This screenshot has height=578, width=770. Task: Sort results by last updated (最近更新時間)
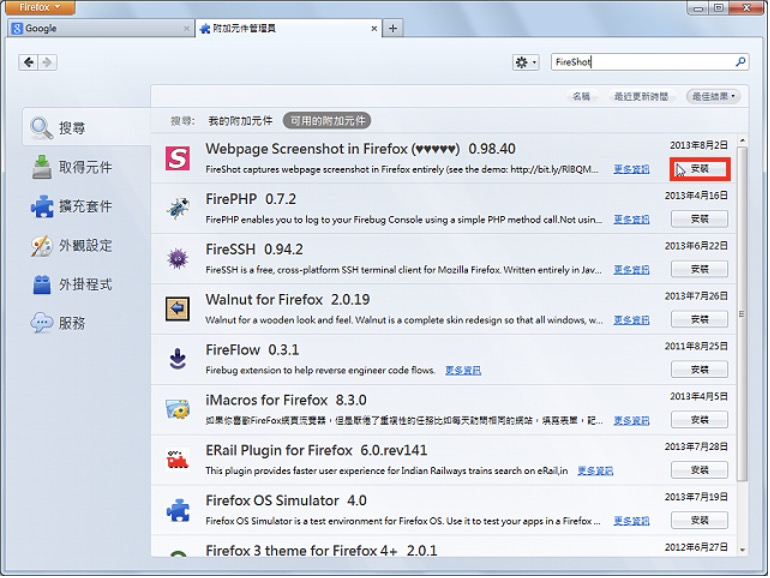[641, 96]
